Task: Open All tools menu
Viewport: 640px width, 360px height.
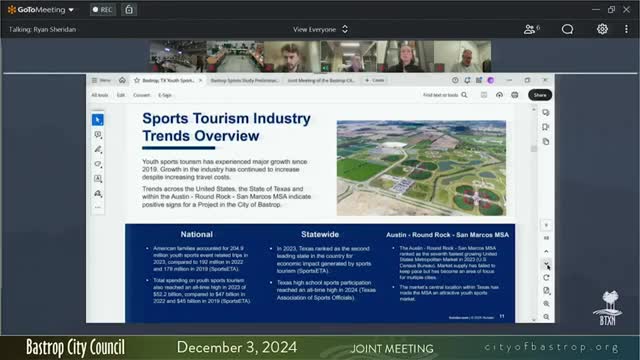Action: point(100,95)
